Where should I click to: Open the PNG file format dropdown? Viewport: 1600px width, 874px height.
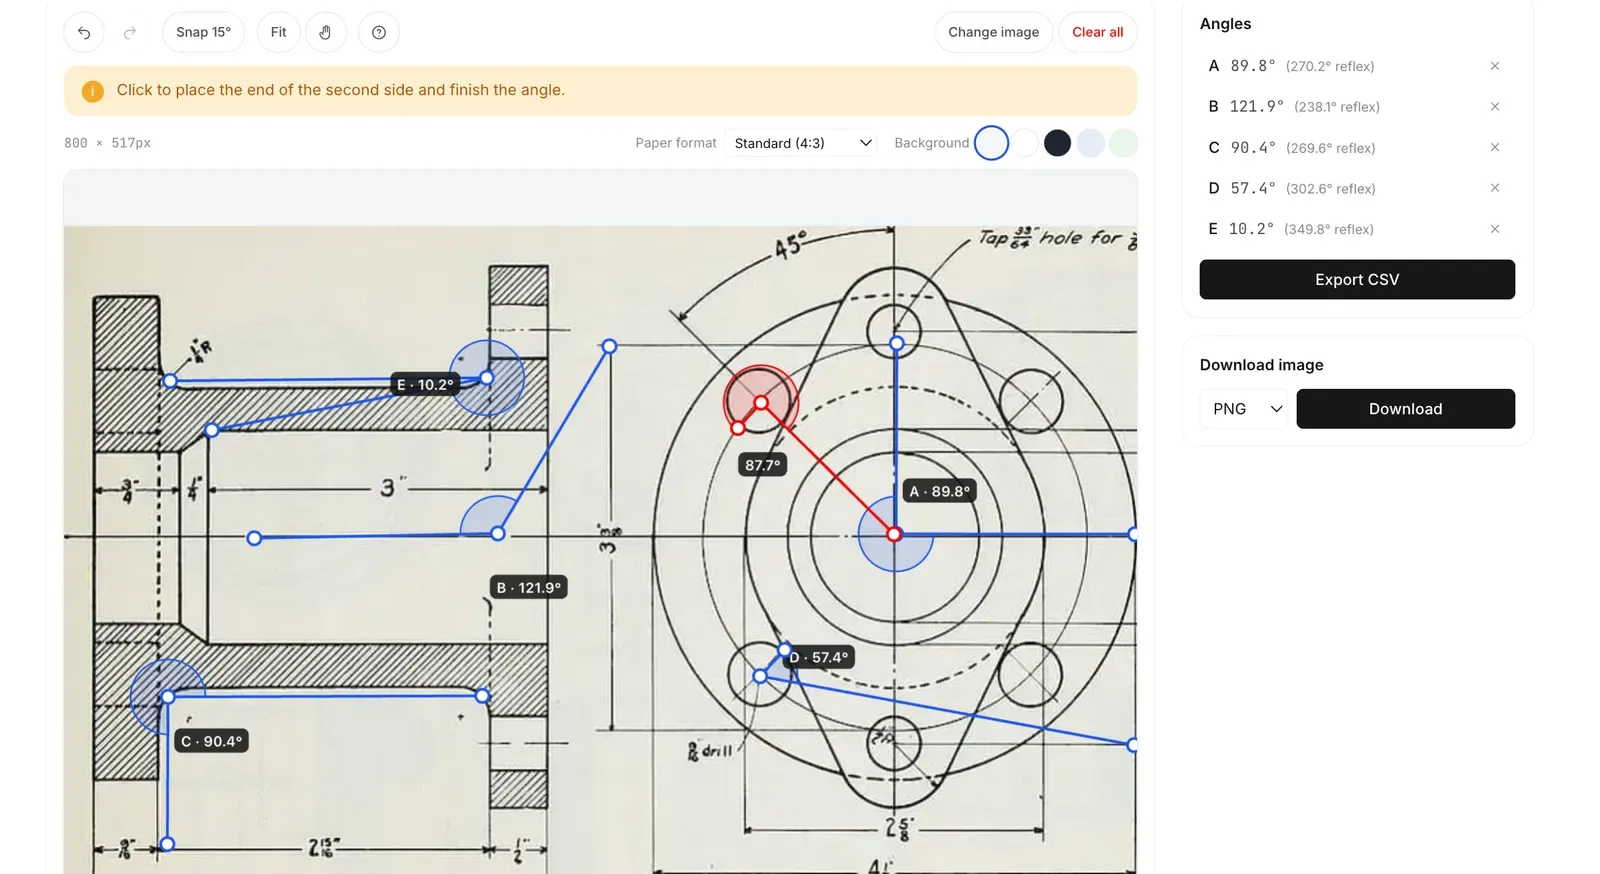coord(1244,409)
